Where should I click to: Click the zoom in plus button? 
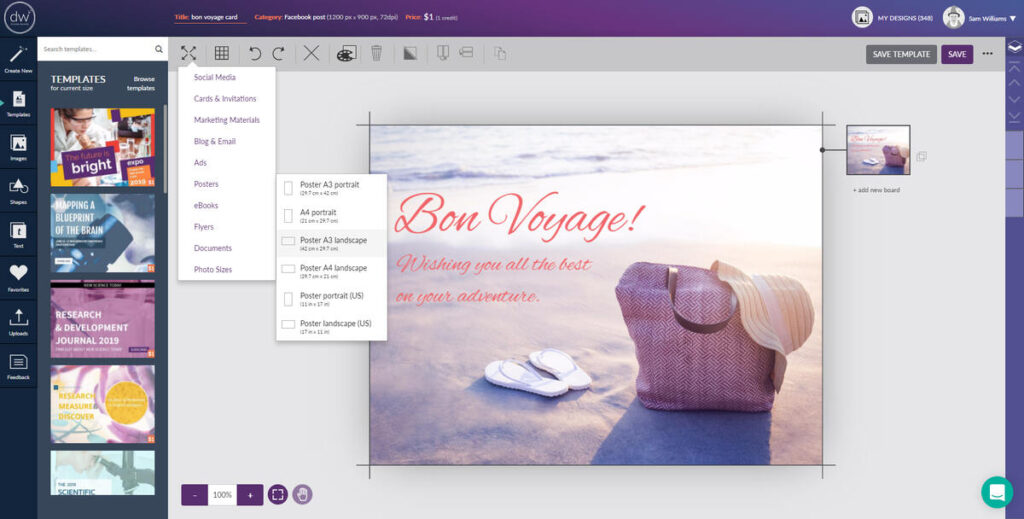[250, 494]
